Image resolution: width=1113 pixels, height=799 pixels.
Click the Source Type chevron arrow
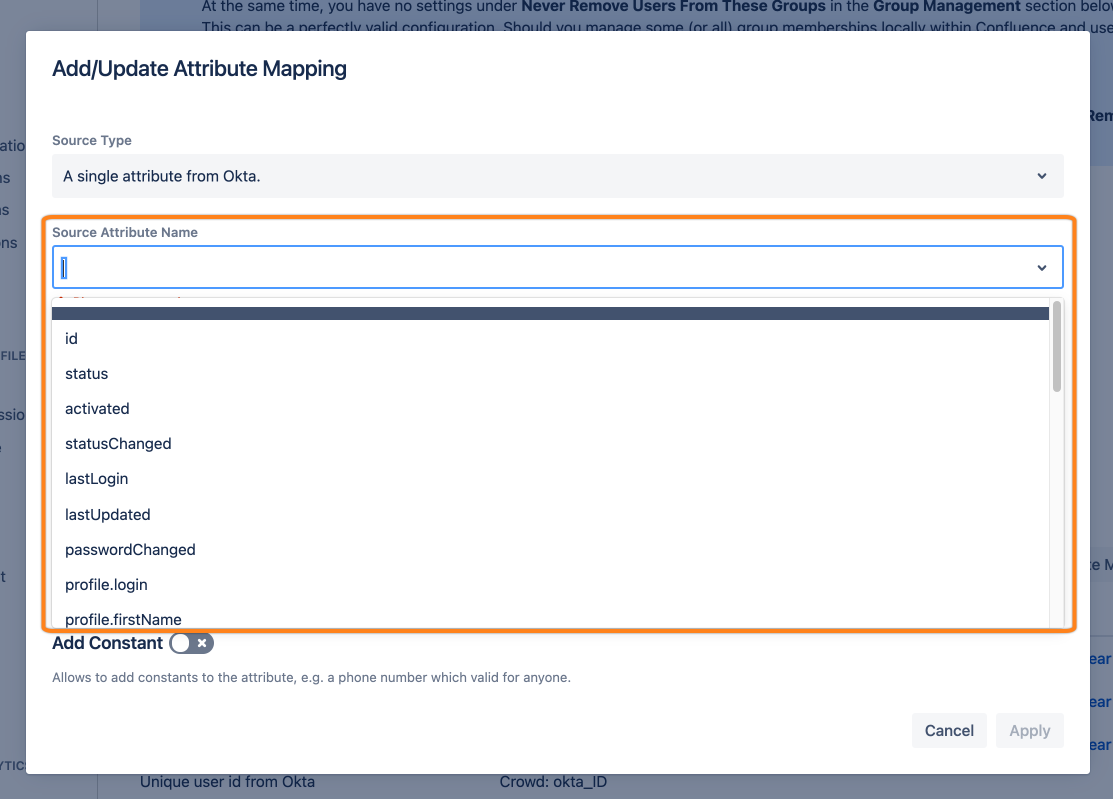(1041, 176)
